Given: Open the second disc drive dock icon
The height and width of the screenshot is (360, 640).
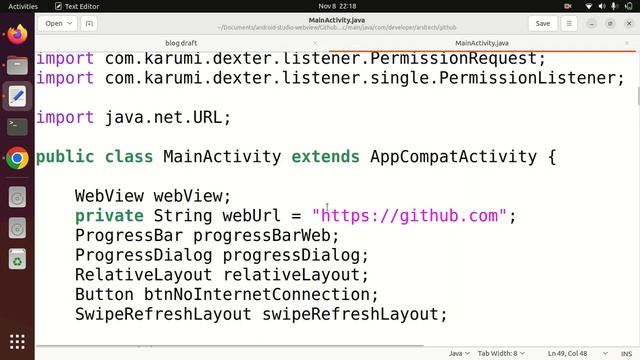Looking at the screenshot, I should click(17, 228).
